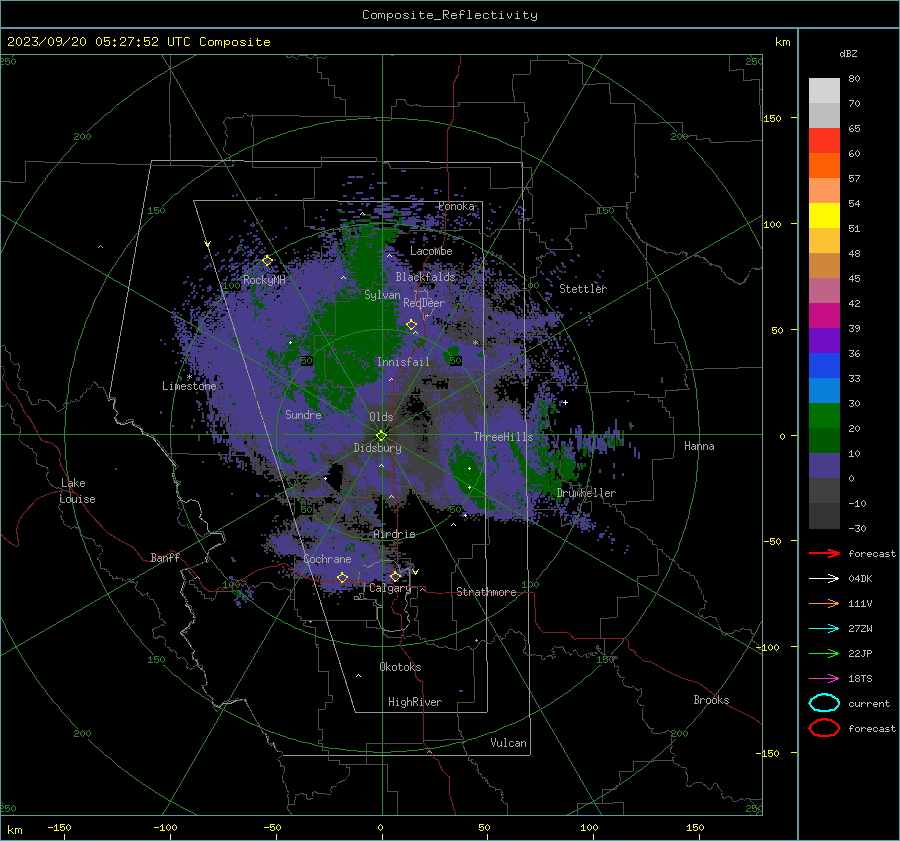Pick the bright yellow 51-54 dBZ swatch
The image size is (900, 841).
click(x=824, y=216)
